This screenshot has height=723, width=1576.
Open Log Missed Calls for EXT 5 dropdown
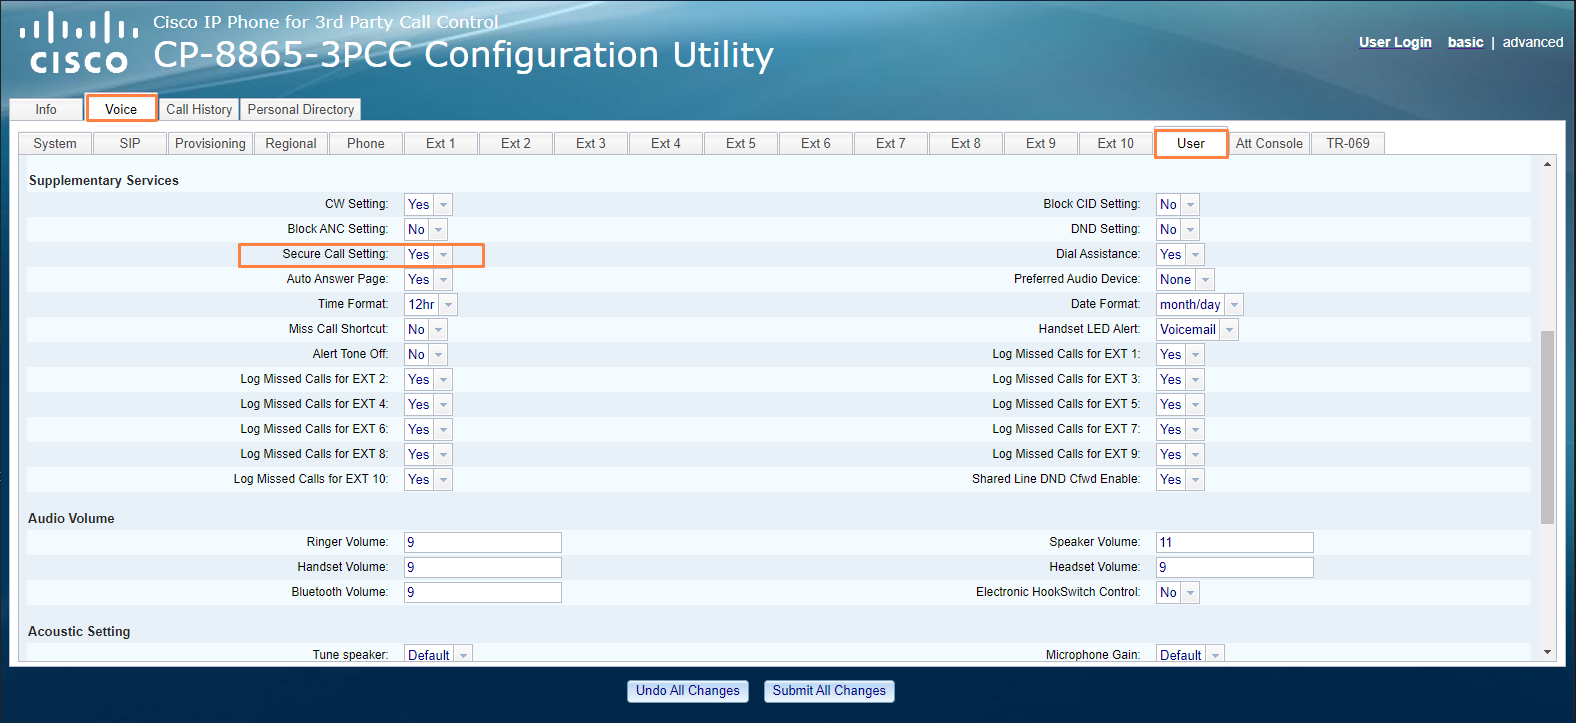[1180, 405]
